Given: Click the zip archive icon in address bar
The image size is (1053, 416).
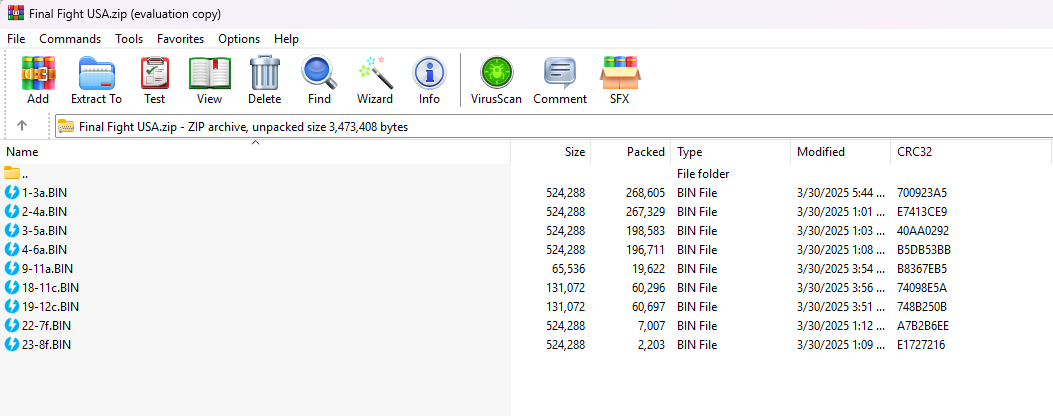Looking at the screenshot, I should click(66, 126).
